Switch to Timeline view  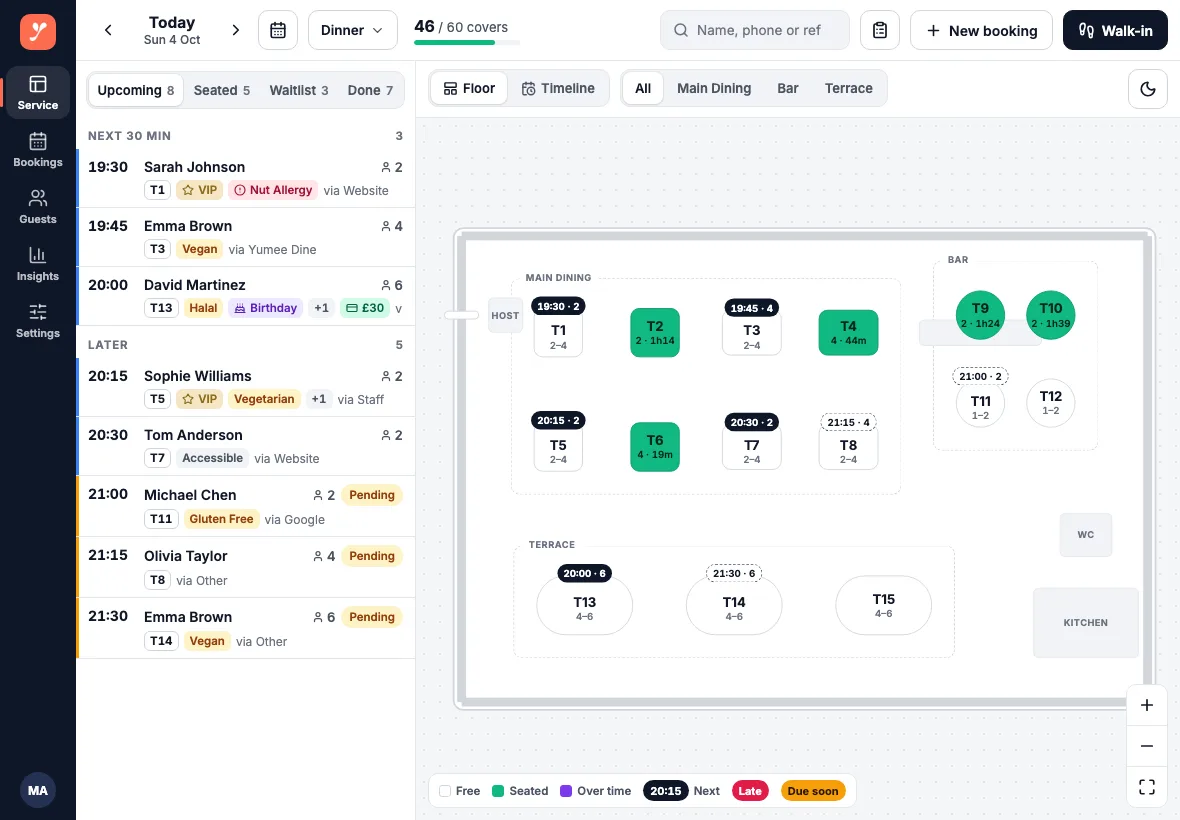(558, 89)
